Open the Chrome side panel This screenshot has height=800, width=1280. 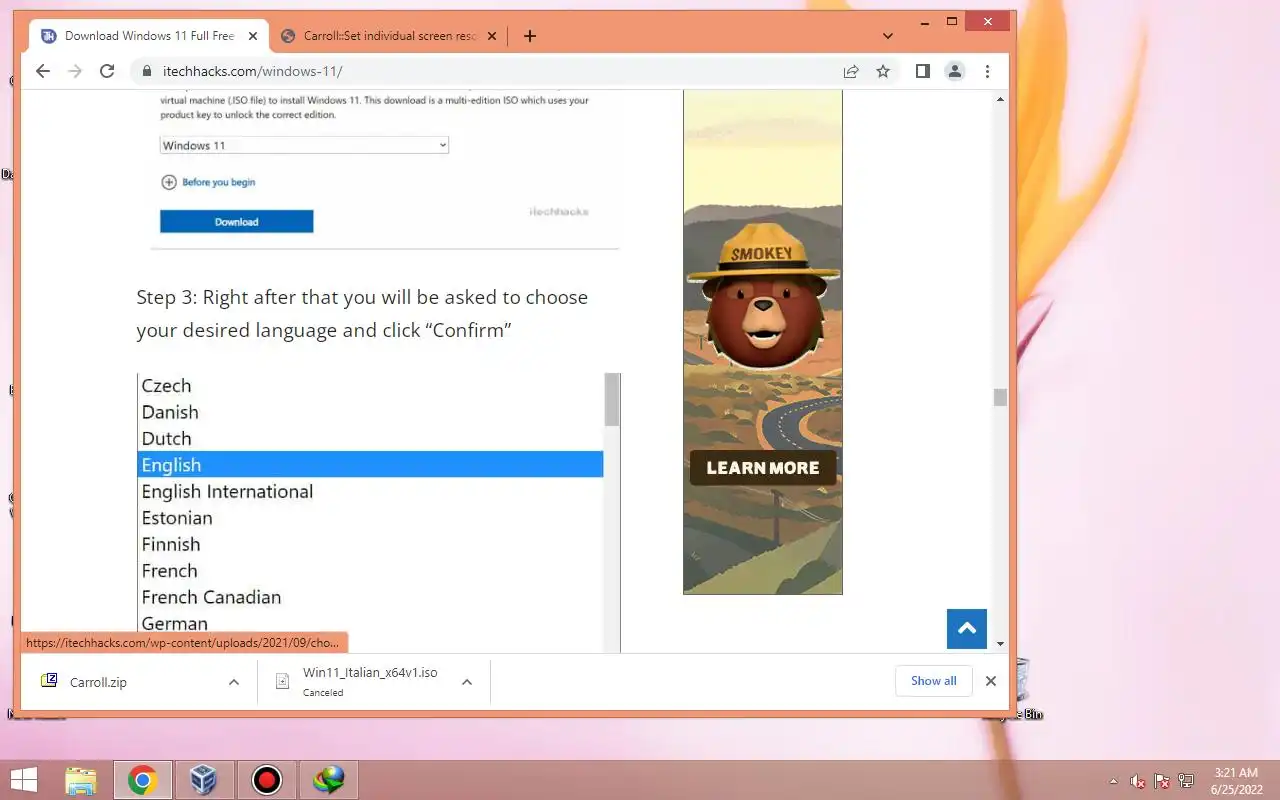point(923,71)
